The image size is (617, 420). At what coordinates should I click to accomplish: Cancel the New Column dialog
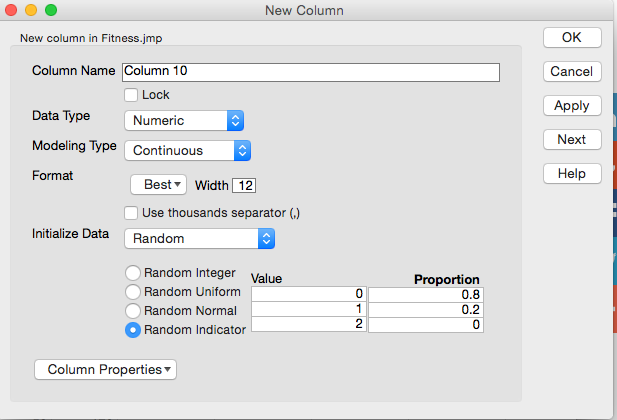(x=572, y=71)
